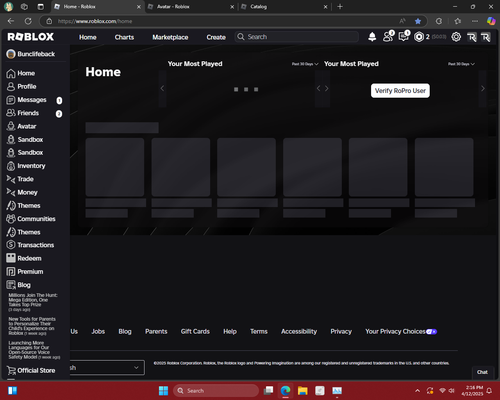Open friend requests icon in top bar
Viewport: 500px width, 400px height.
pos(388,36)
